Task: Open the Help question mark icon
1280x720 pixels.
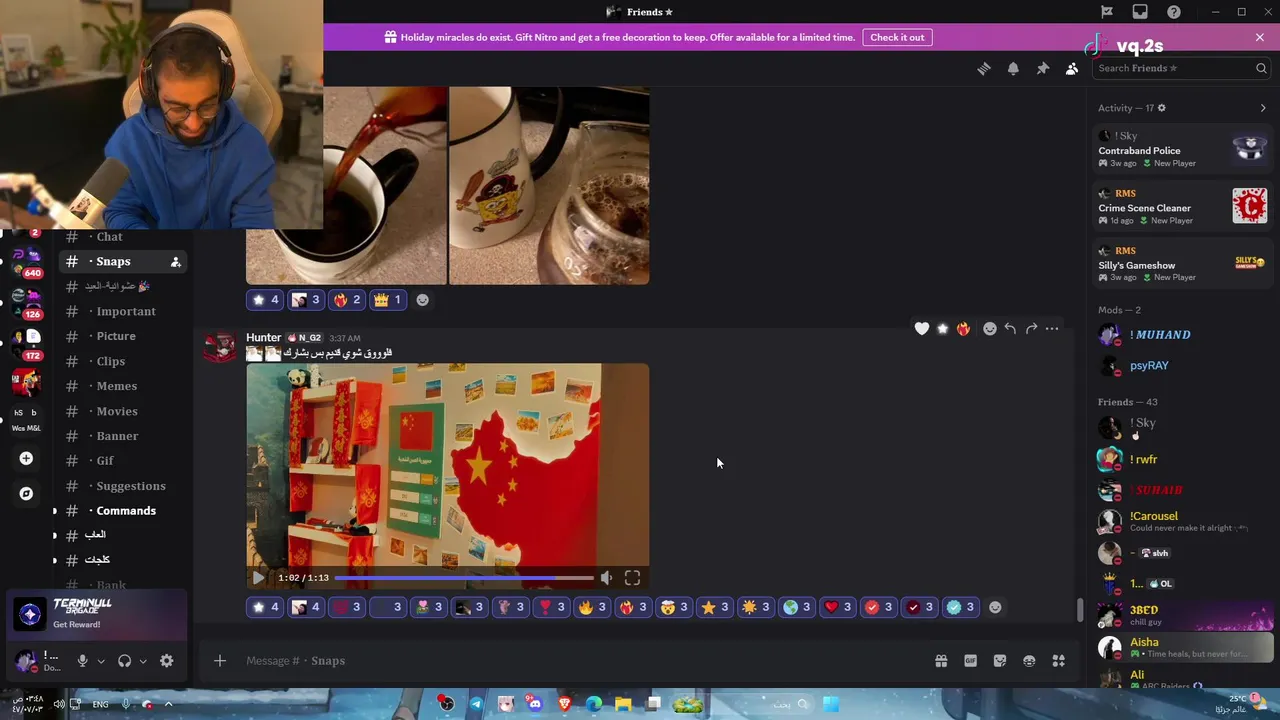Action: 1174,12
